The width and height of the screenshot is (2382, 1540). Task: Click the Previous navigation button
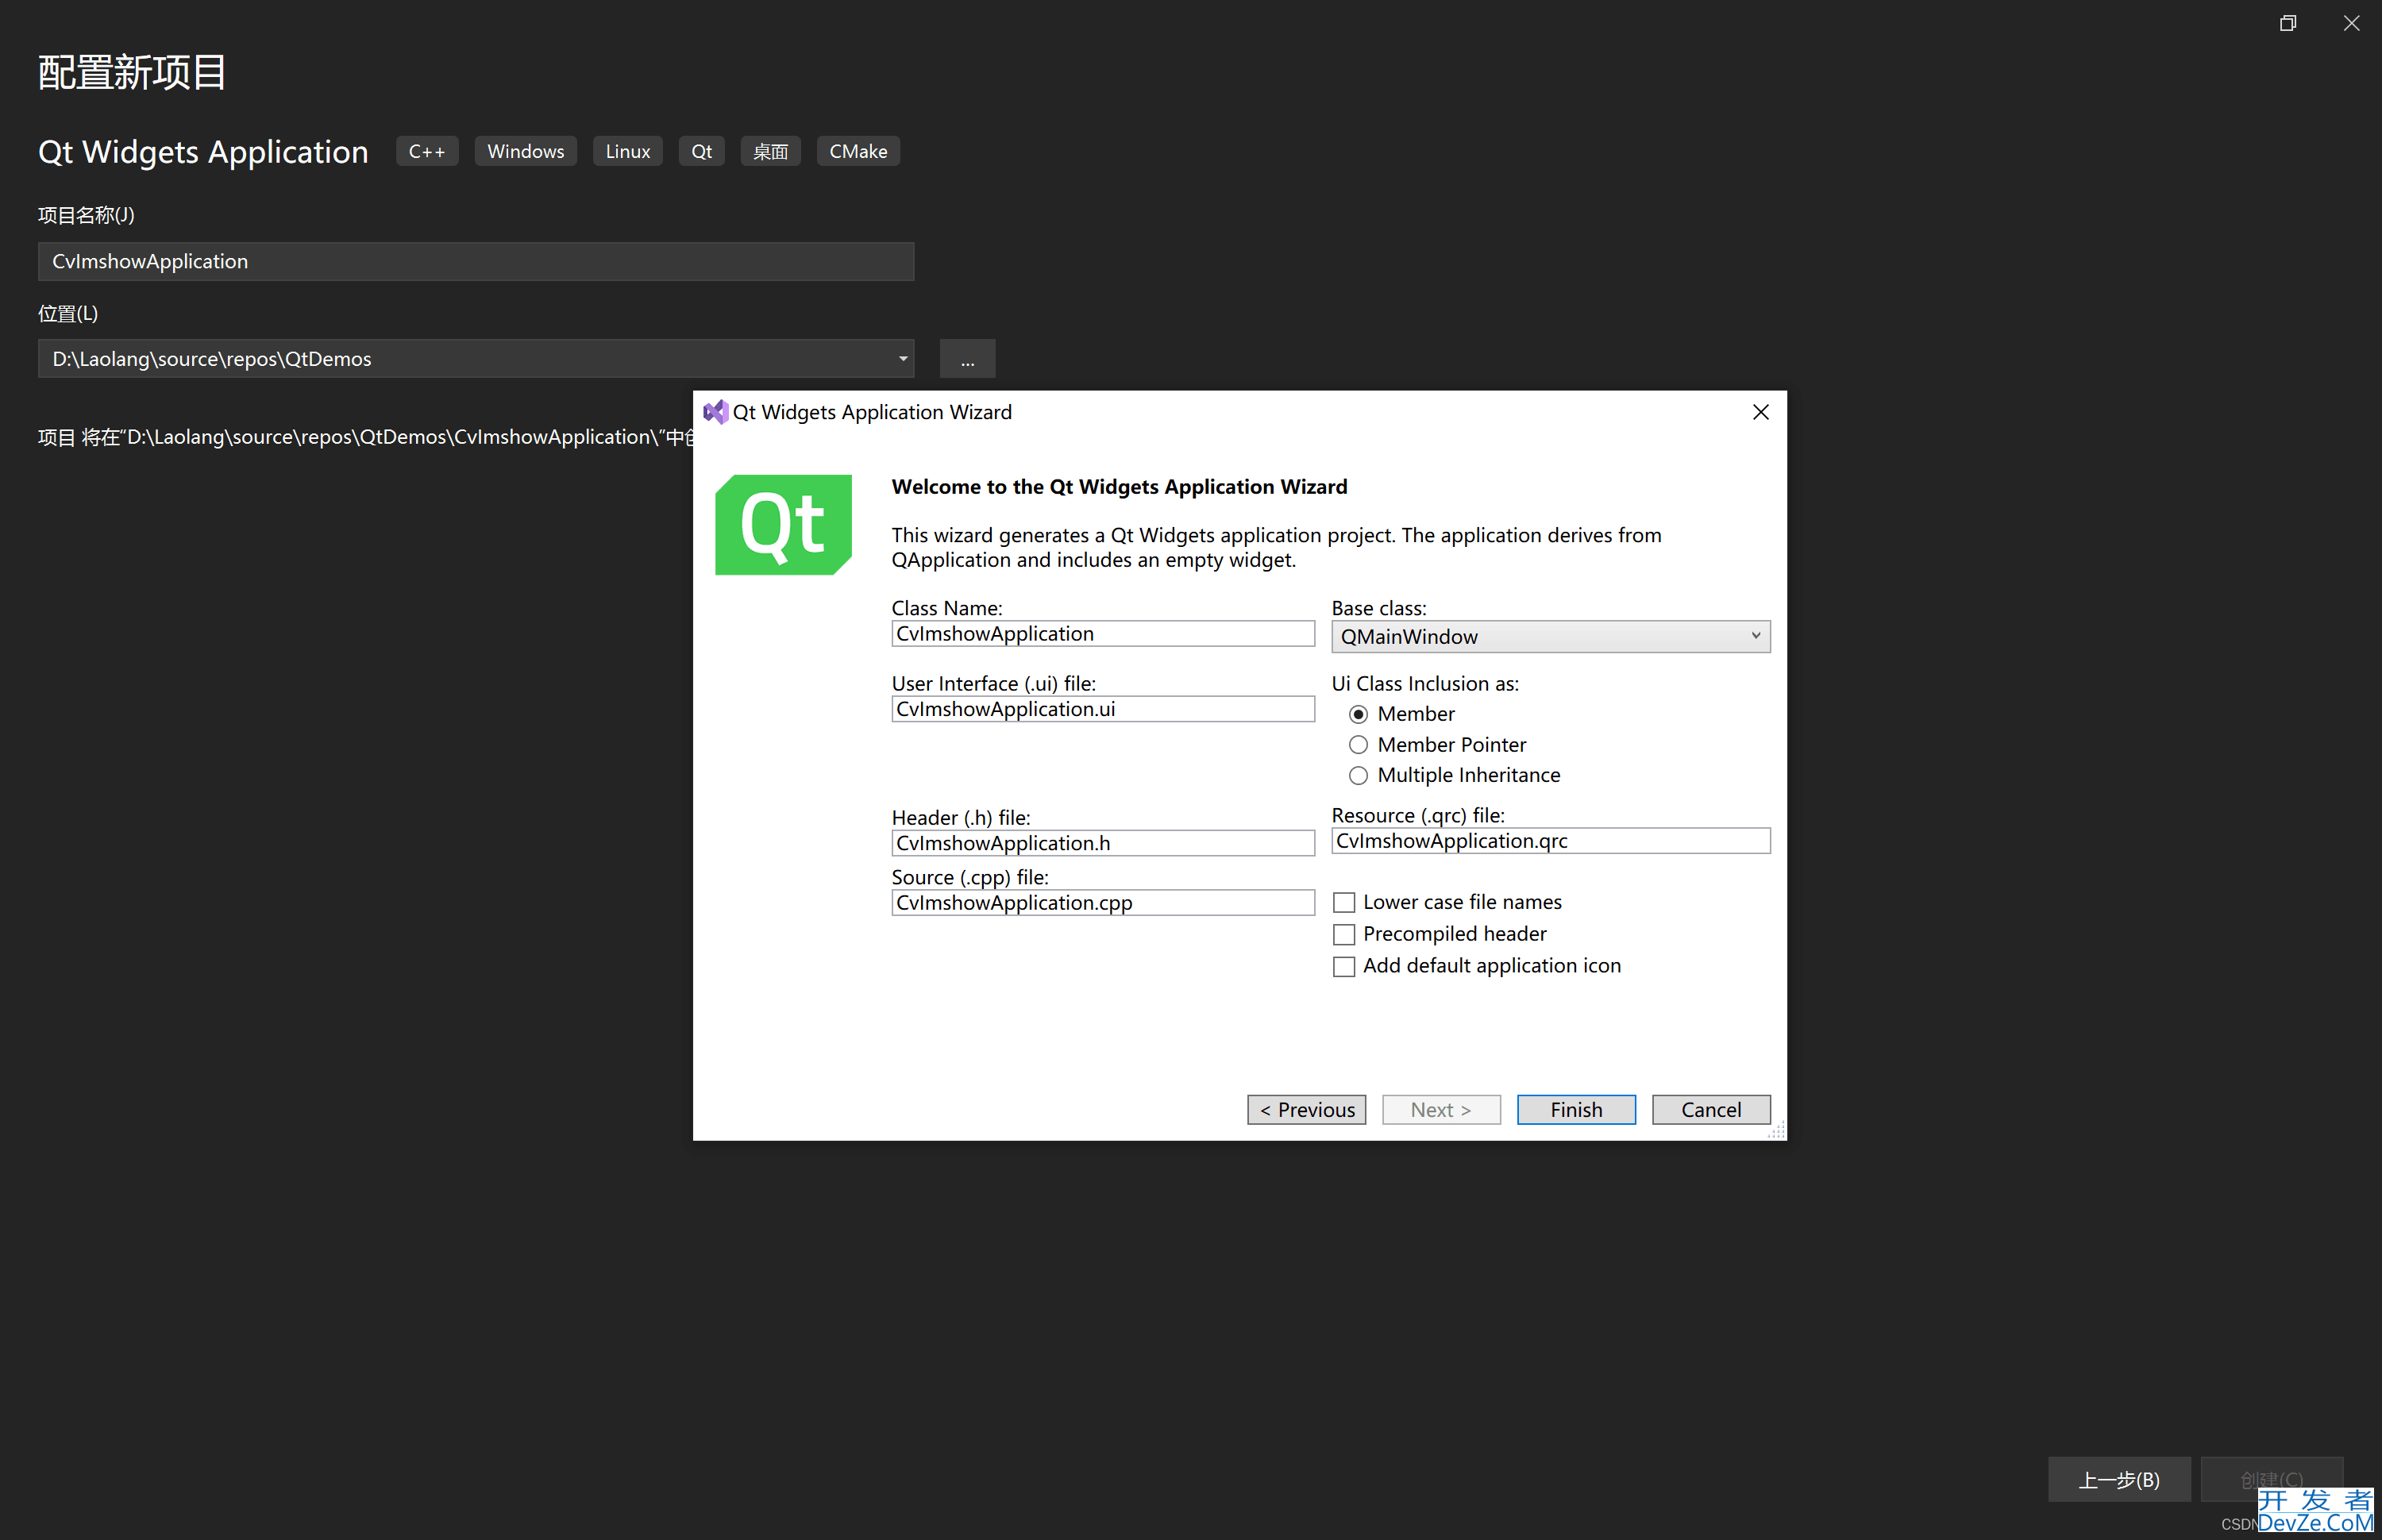pyautogui.click(x=1308, y=1107)
